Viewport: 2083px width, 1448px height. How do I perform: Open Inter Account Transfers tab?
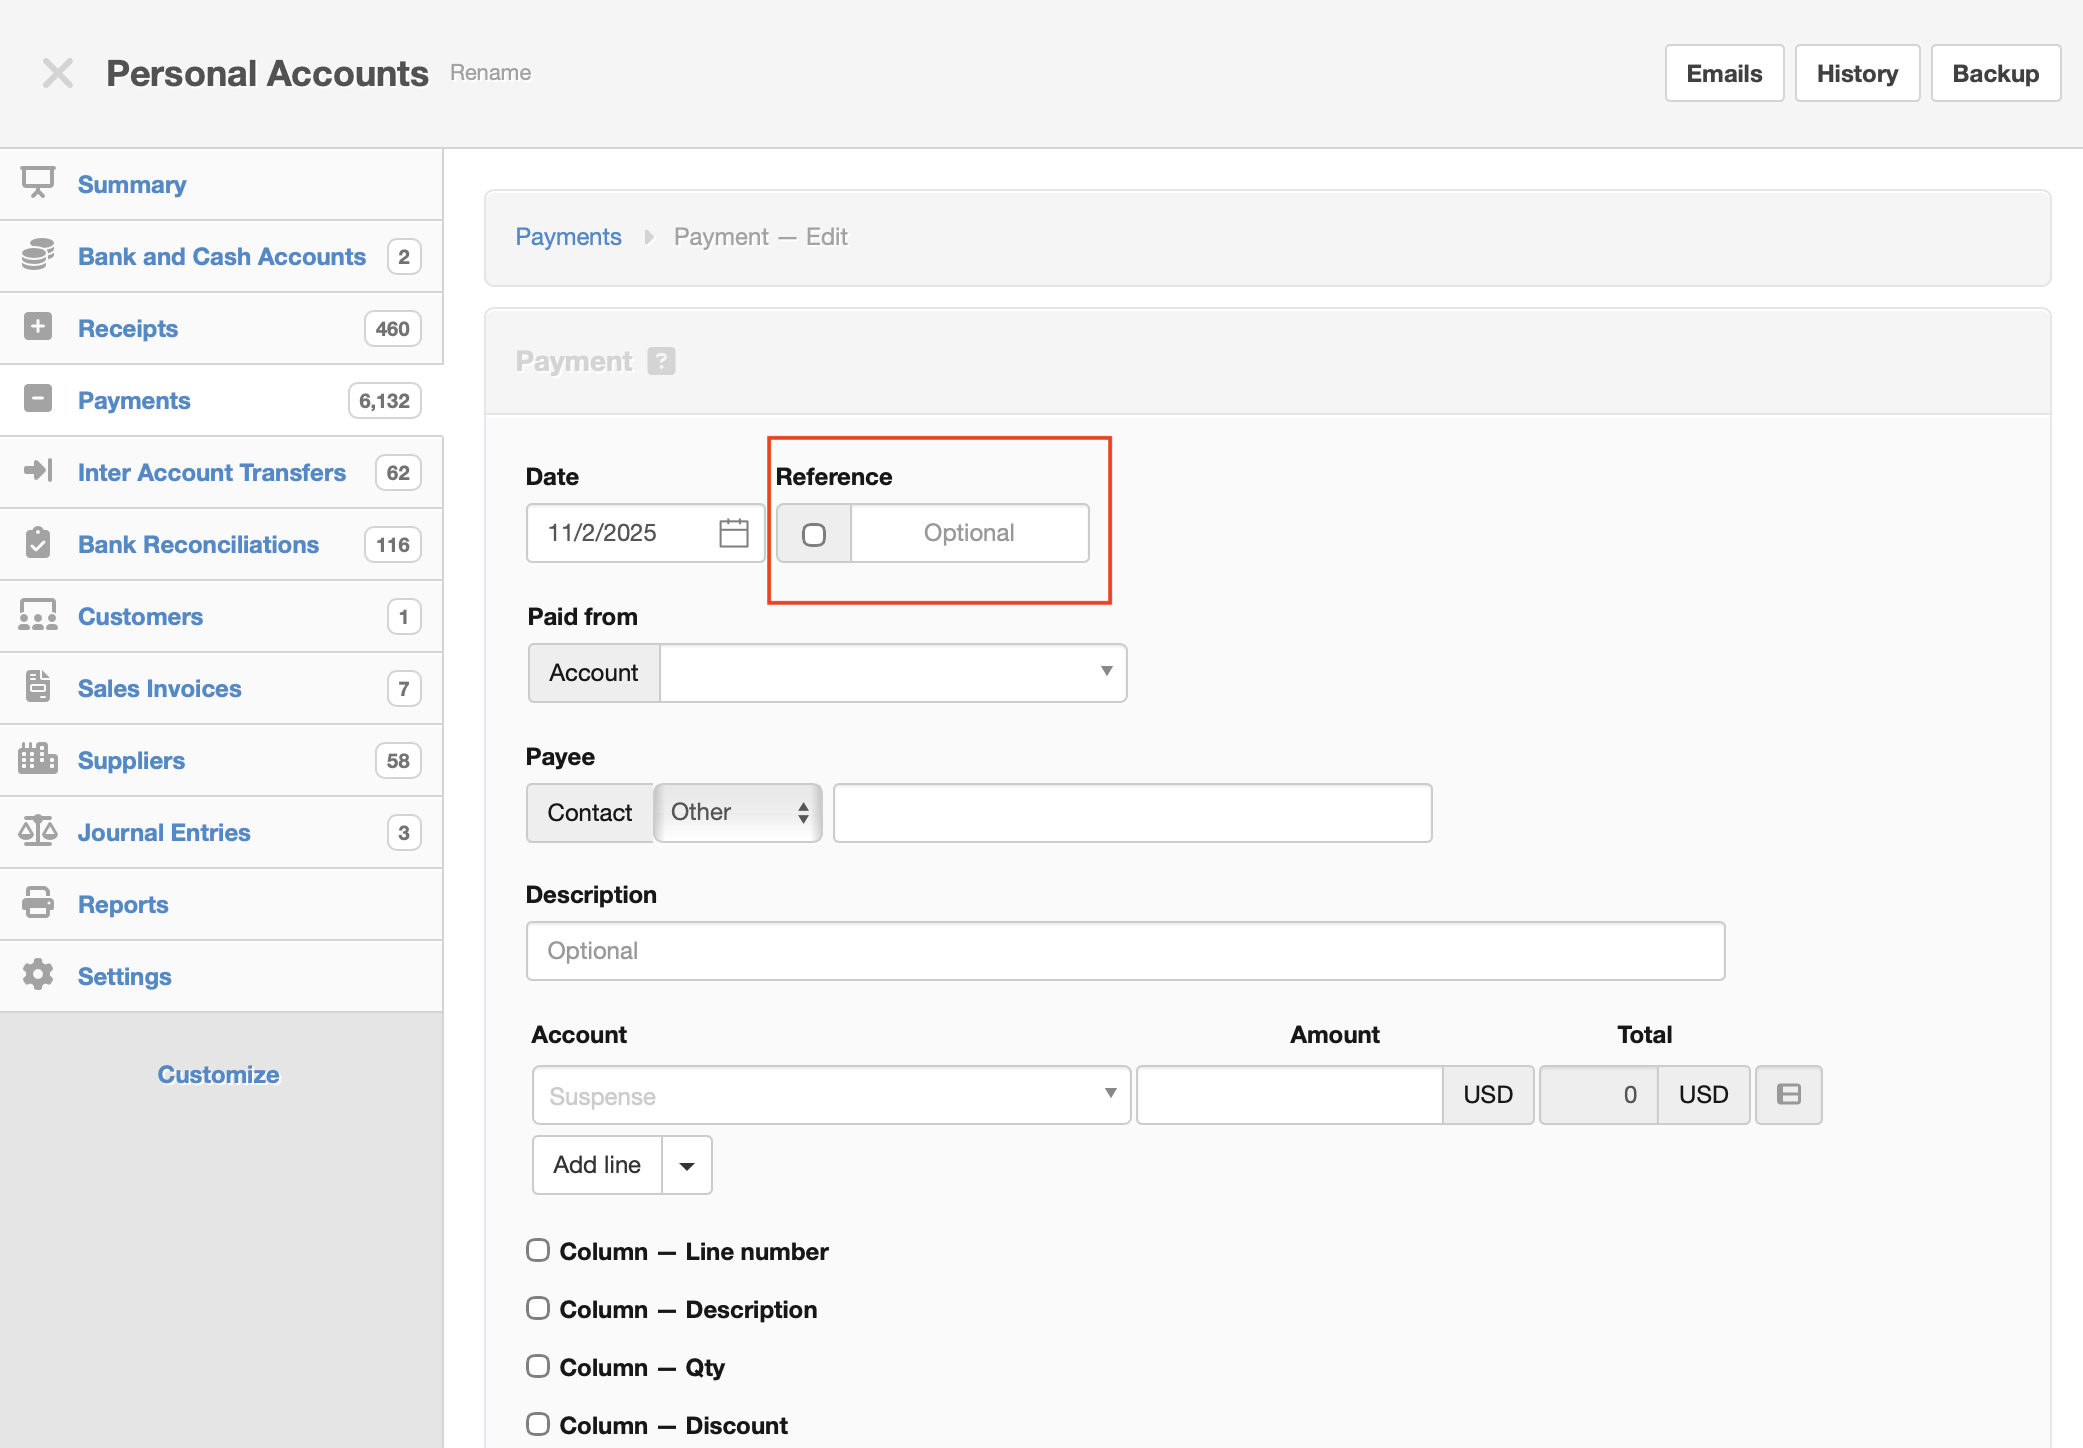point(212,472)
